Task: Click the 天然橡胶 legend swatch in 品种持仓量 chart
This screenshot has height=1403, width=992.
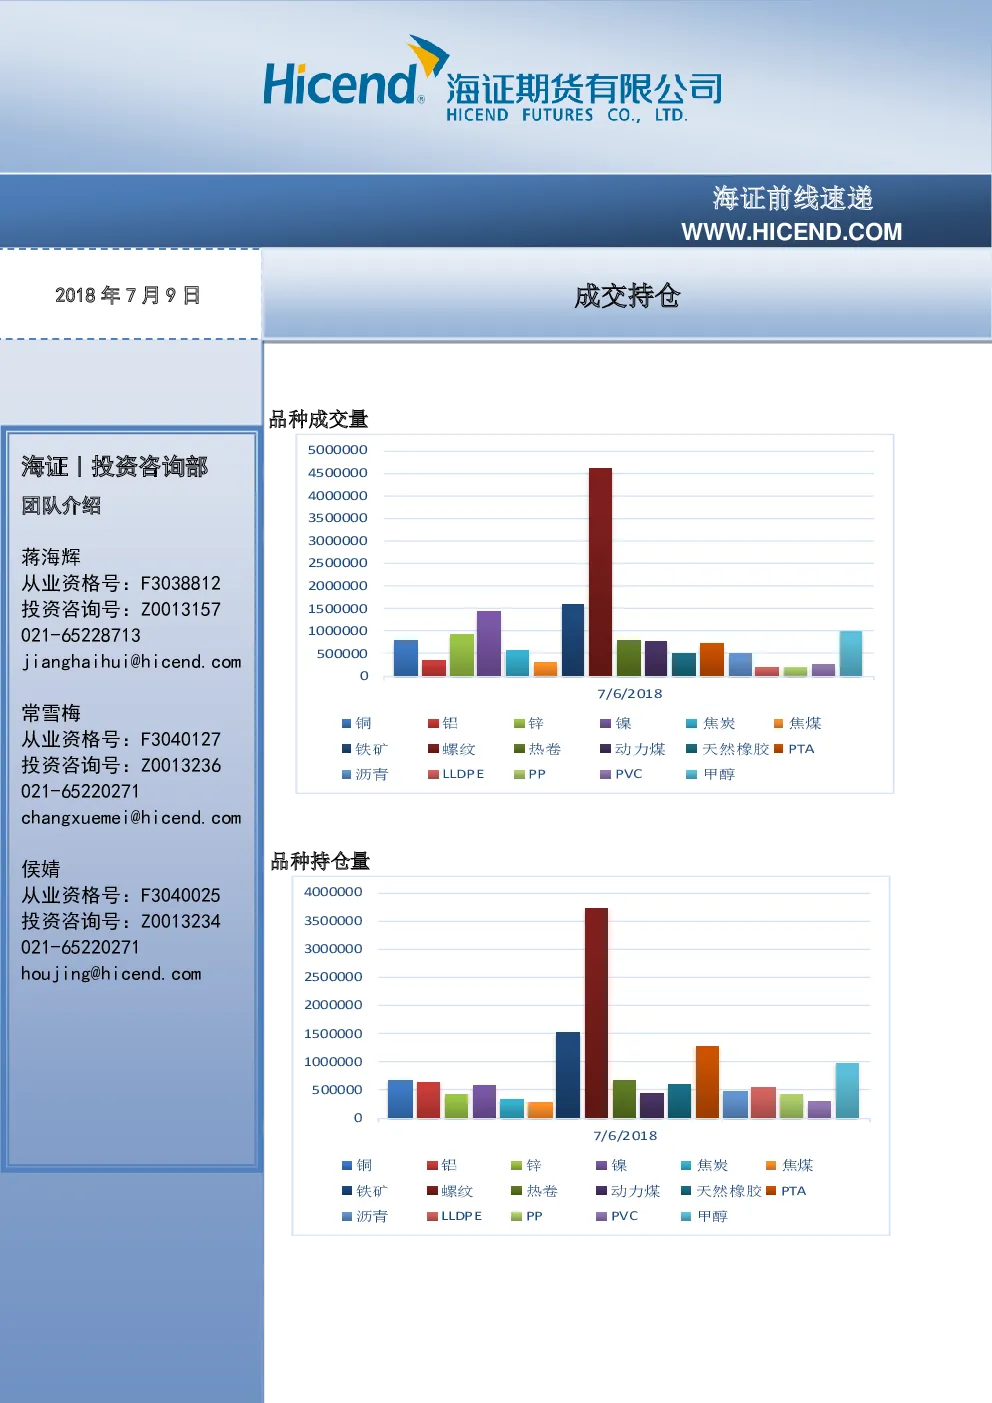Action: point(686,1191)
